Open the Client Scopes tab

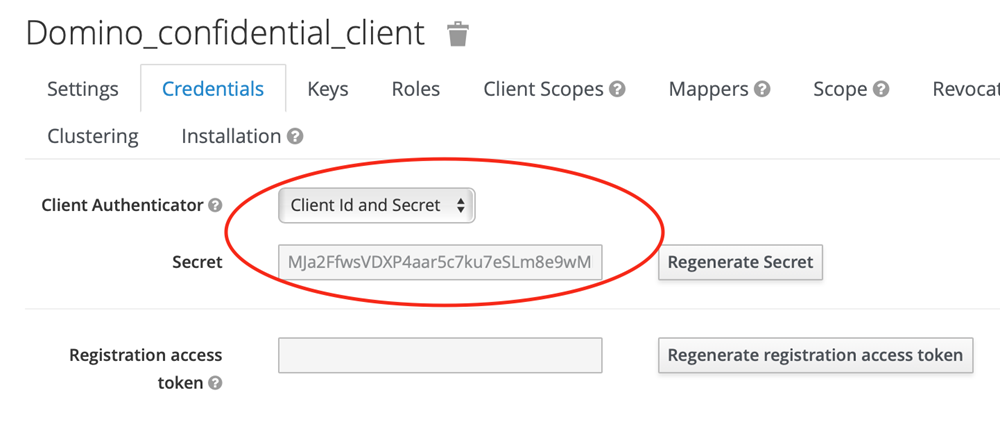pyautogui.click(x=543, y=89)
